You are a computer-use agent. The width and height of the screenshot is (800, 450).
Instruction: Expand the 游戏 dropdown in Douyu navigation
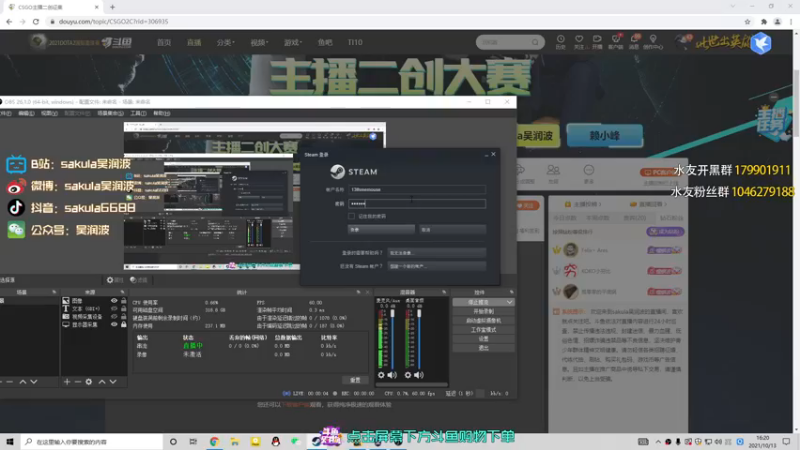coord(293,42)
